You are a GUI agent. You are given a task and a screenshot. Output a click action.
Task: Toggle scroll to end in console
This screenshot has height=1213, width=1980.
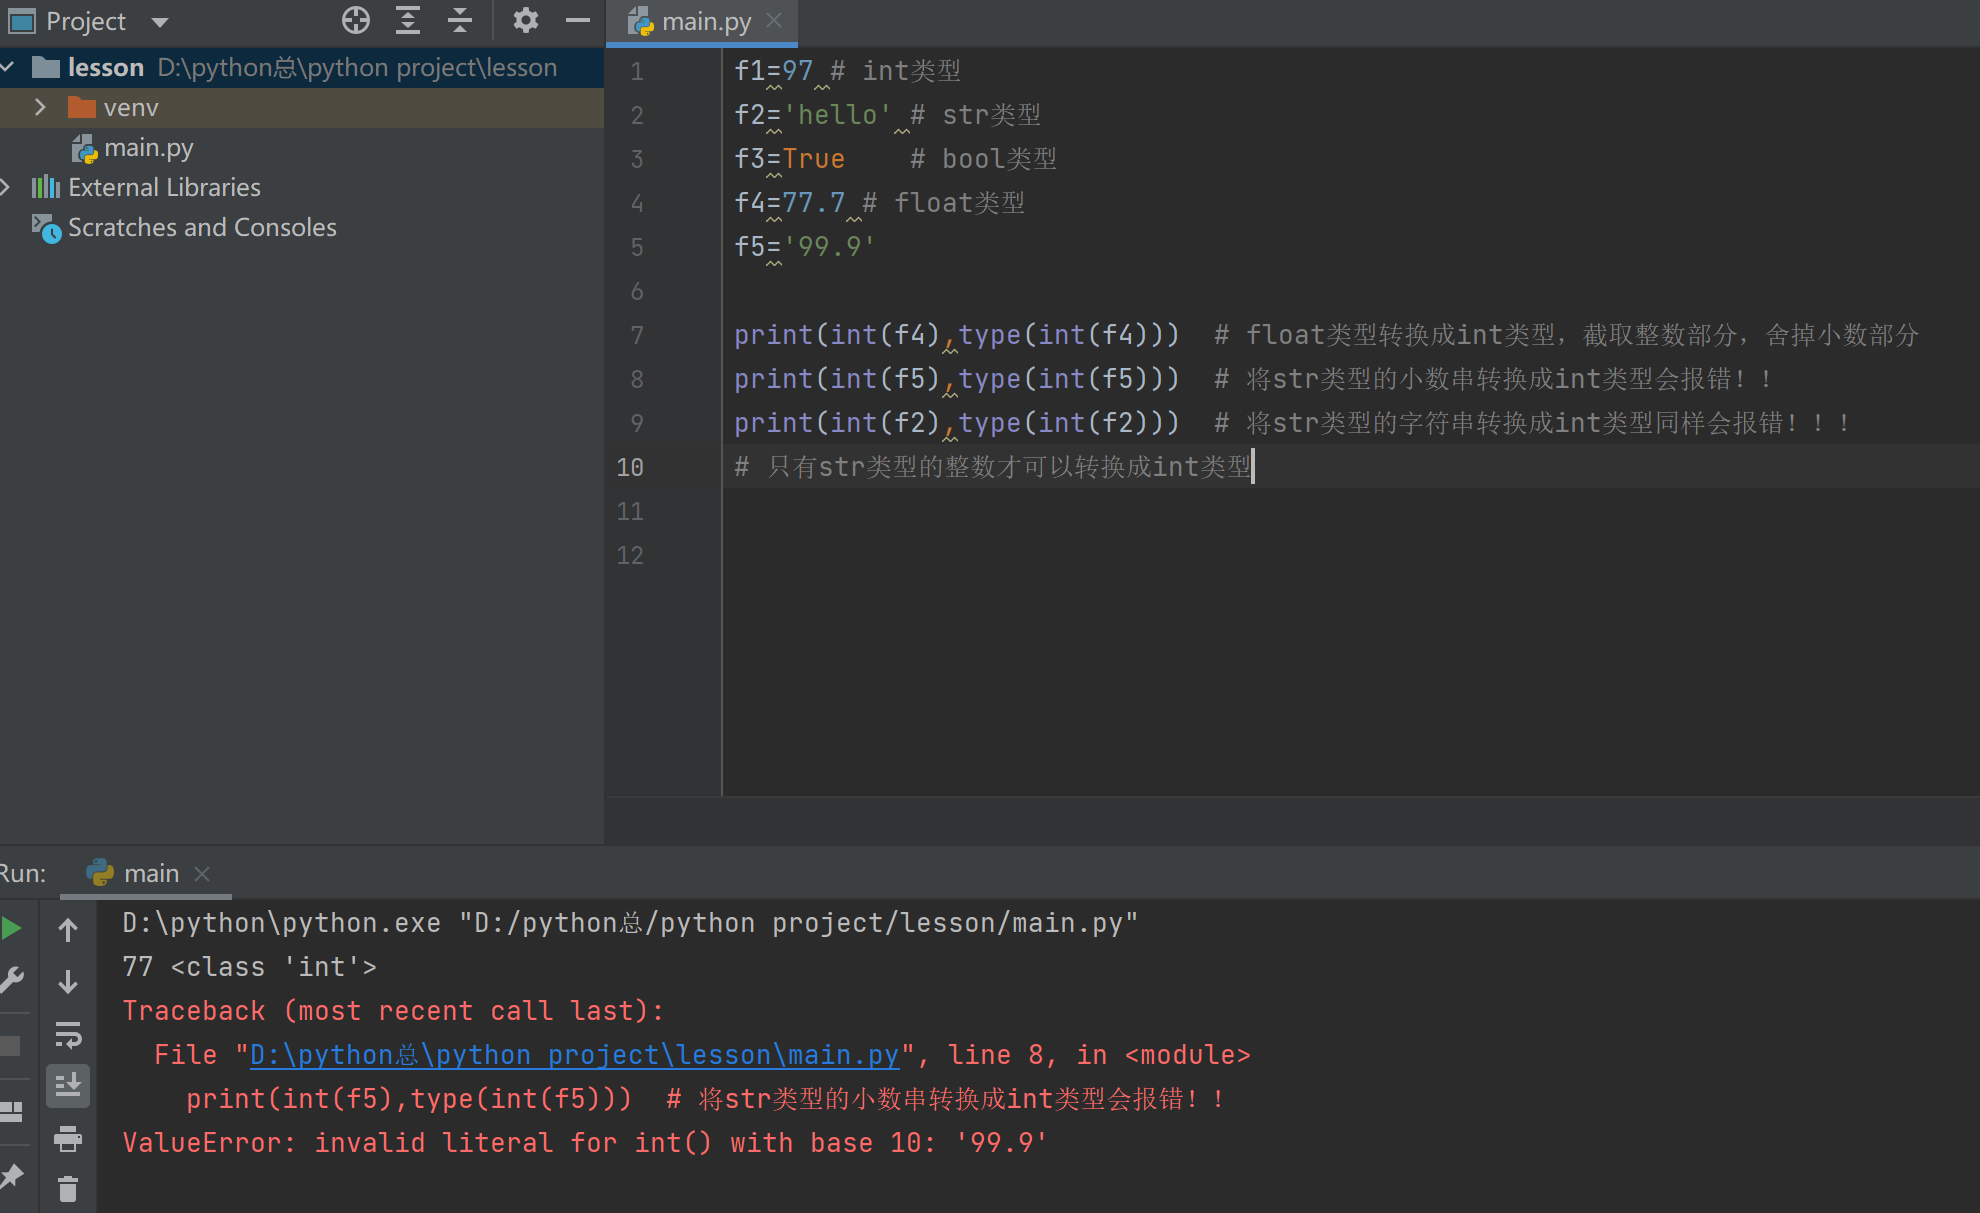[x=68, y=1086]
